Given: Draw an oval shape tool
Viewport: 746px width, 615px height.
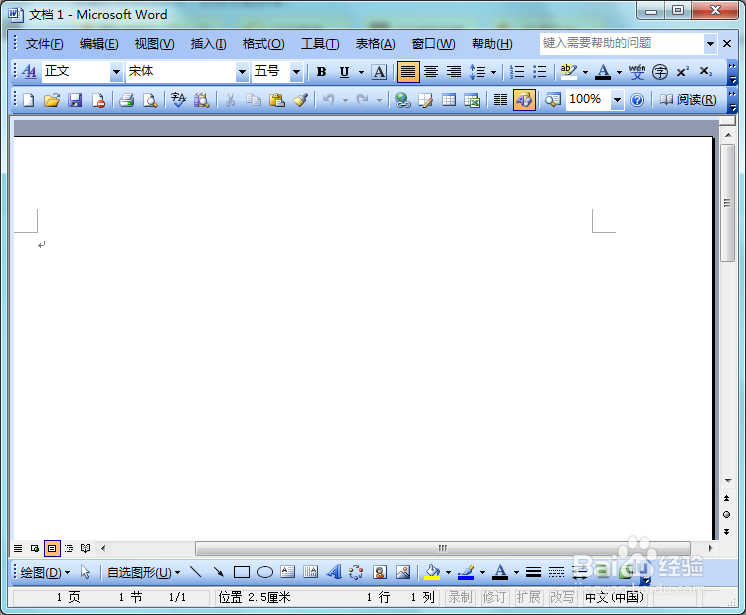Looking at the screenshot, I should (265, 572).
